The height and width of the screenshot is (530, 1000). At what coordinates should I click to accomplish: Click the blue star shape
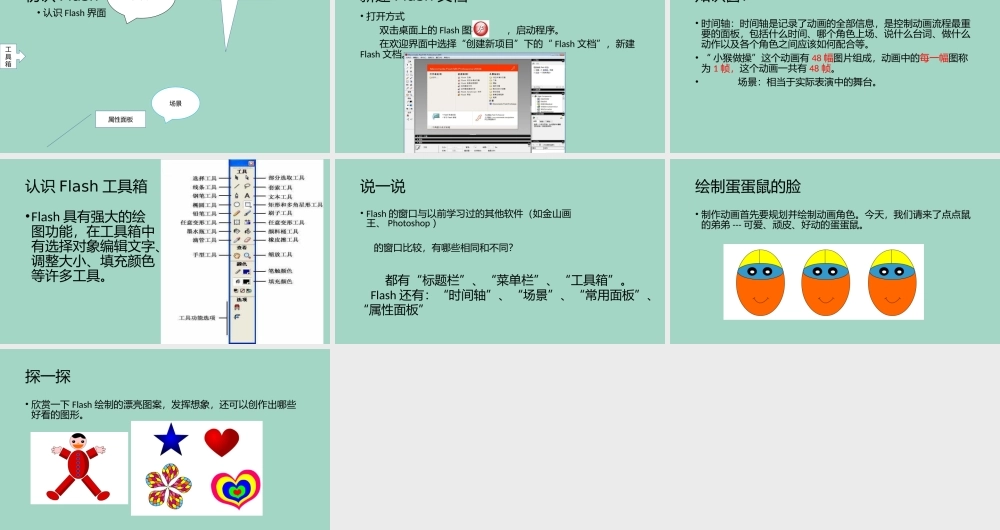tap(171, 440)
